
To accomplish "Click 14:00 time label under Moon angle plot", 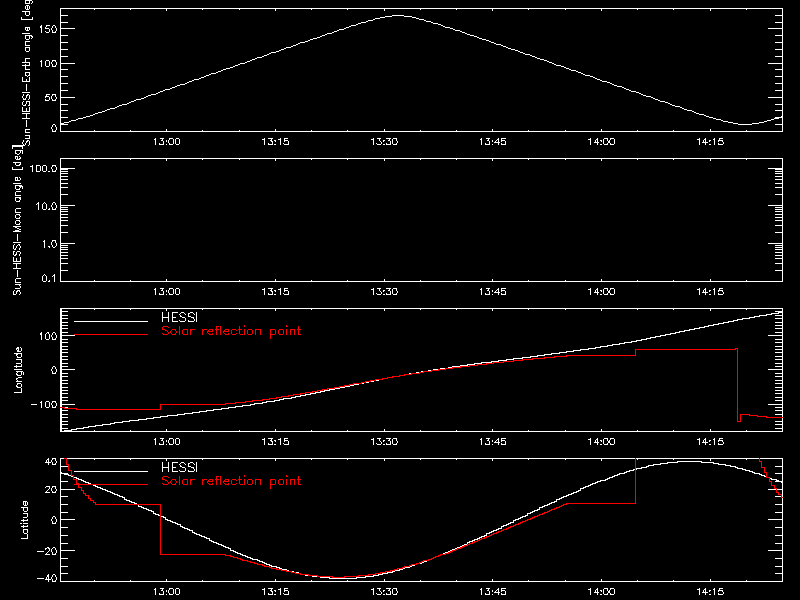I will coord(601,292).
